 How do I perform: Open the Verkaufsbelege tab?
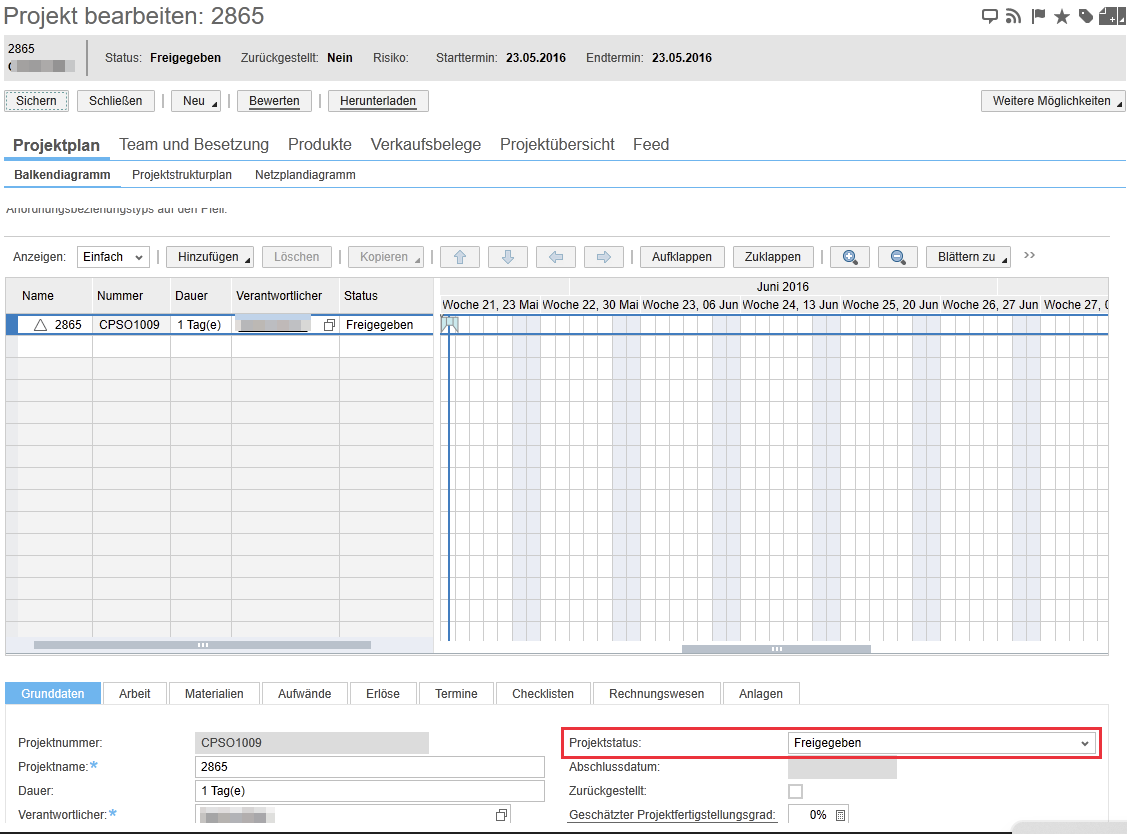click(426, 145)
